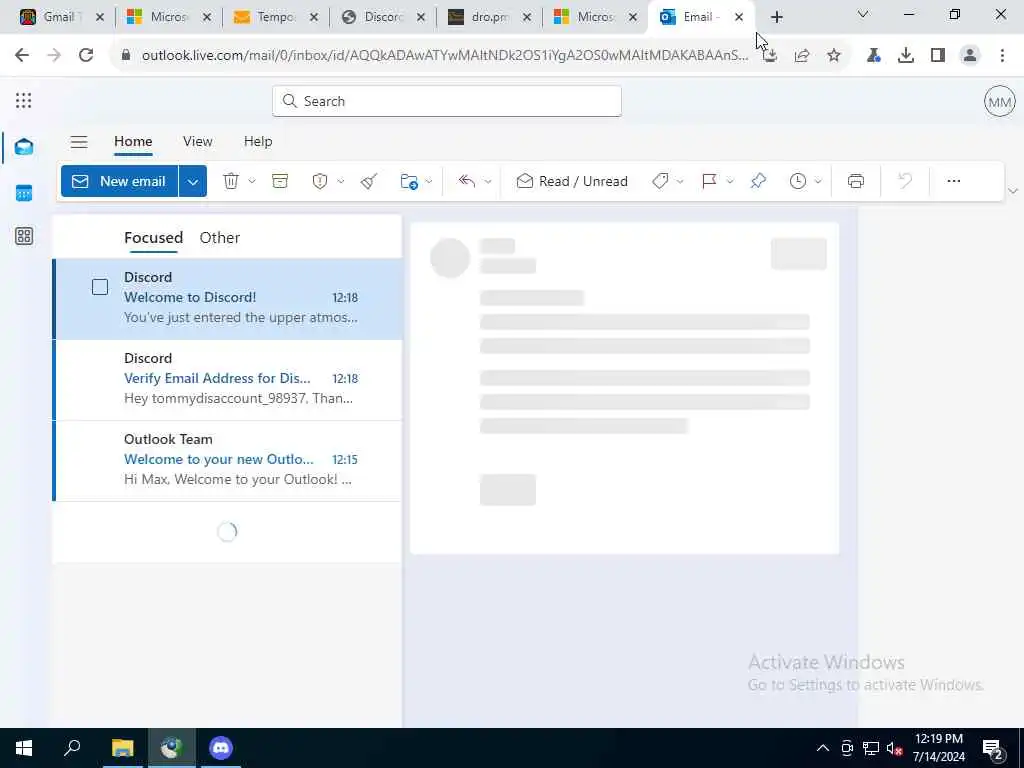
Task: Open the Calendar module in the sidebar
Action: (x=24, y=193)
